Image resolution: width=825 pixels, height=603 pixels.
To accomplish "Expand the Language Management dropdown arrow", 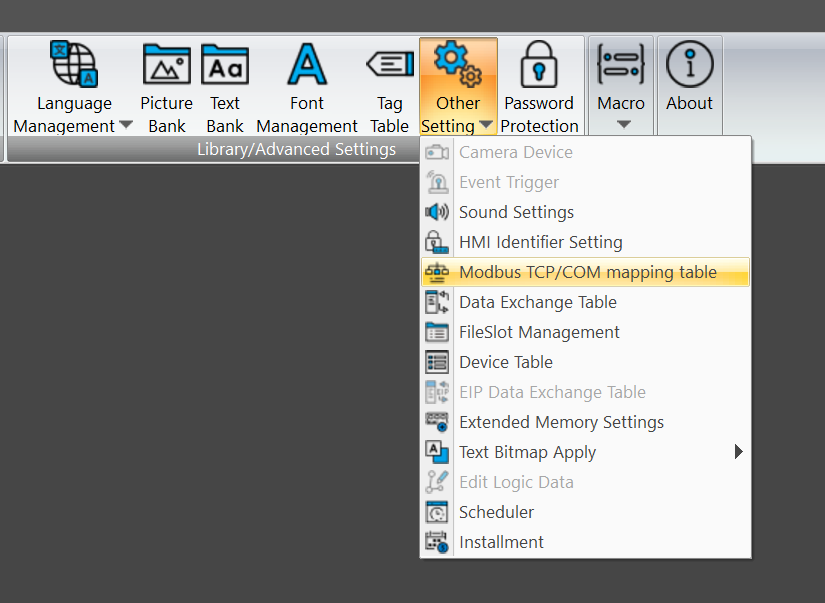I will tap(126, 126).
